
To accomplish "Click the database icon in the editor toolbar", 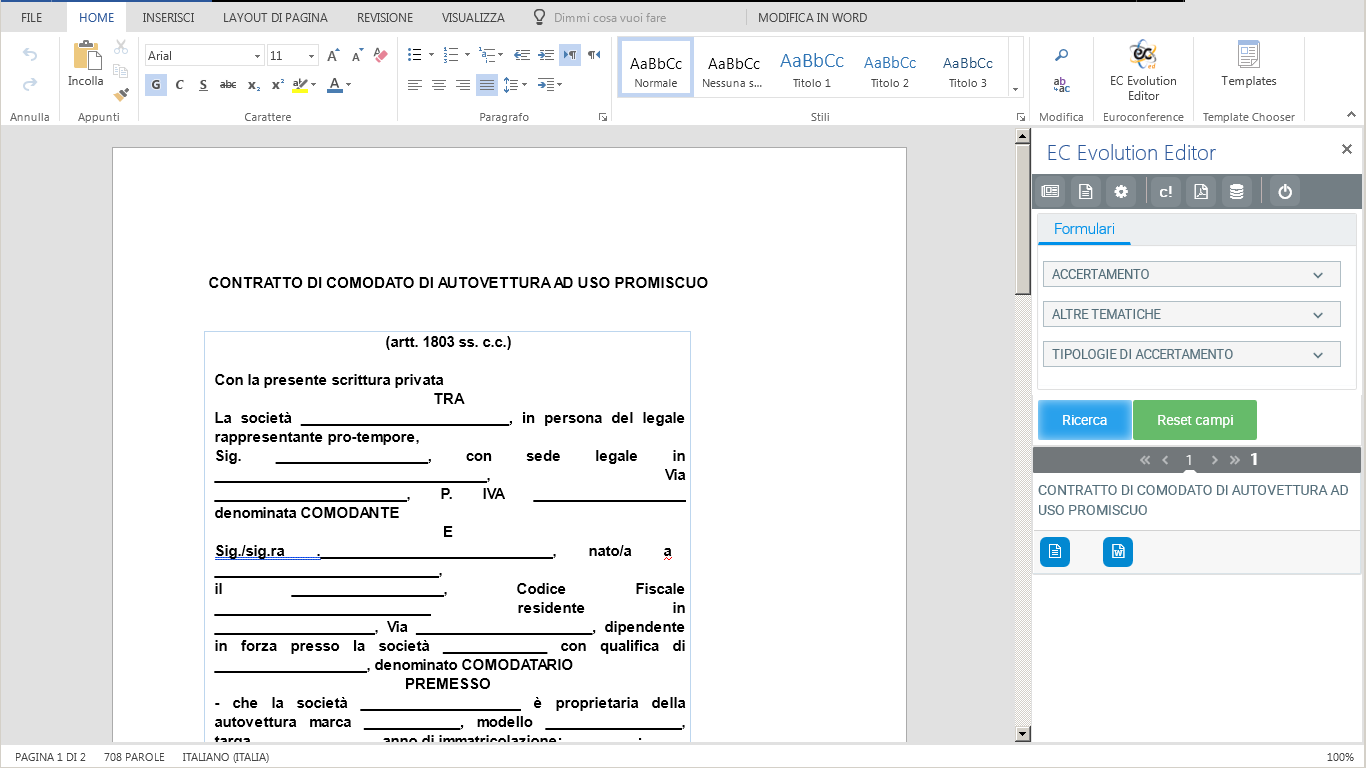I will (x=1236, y=192).
